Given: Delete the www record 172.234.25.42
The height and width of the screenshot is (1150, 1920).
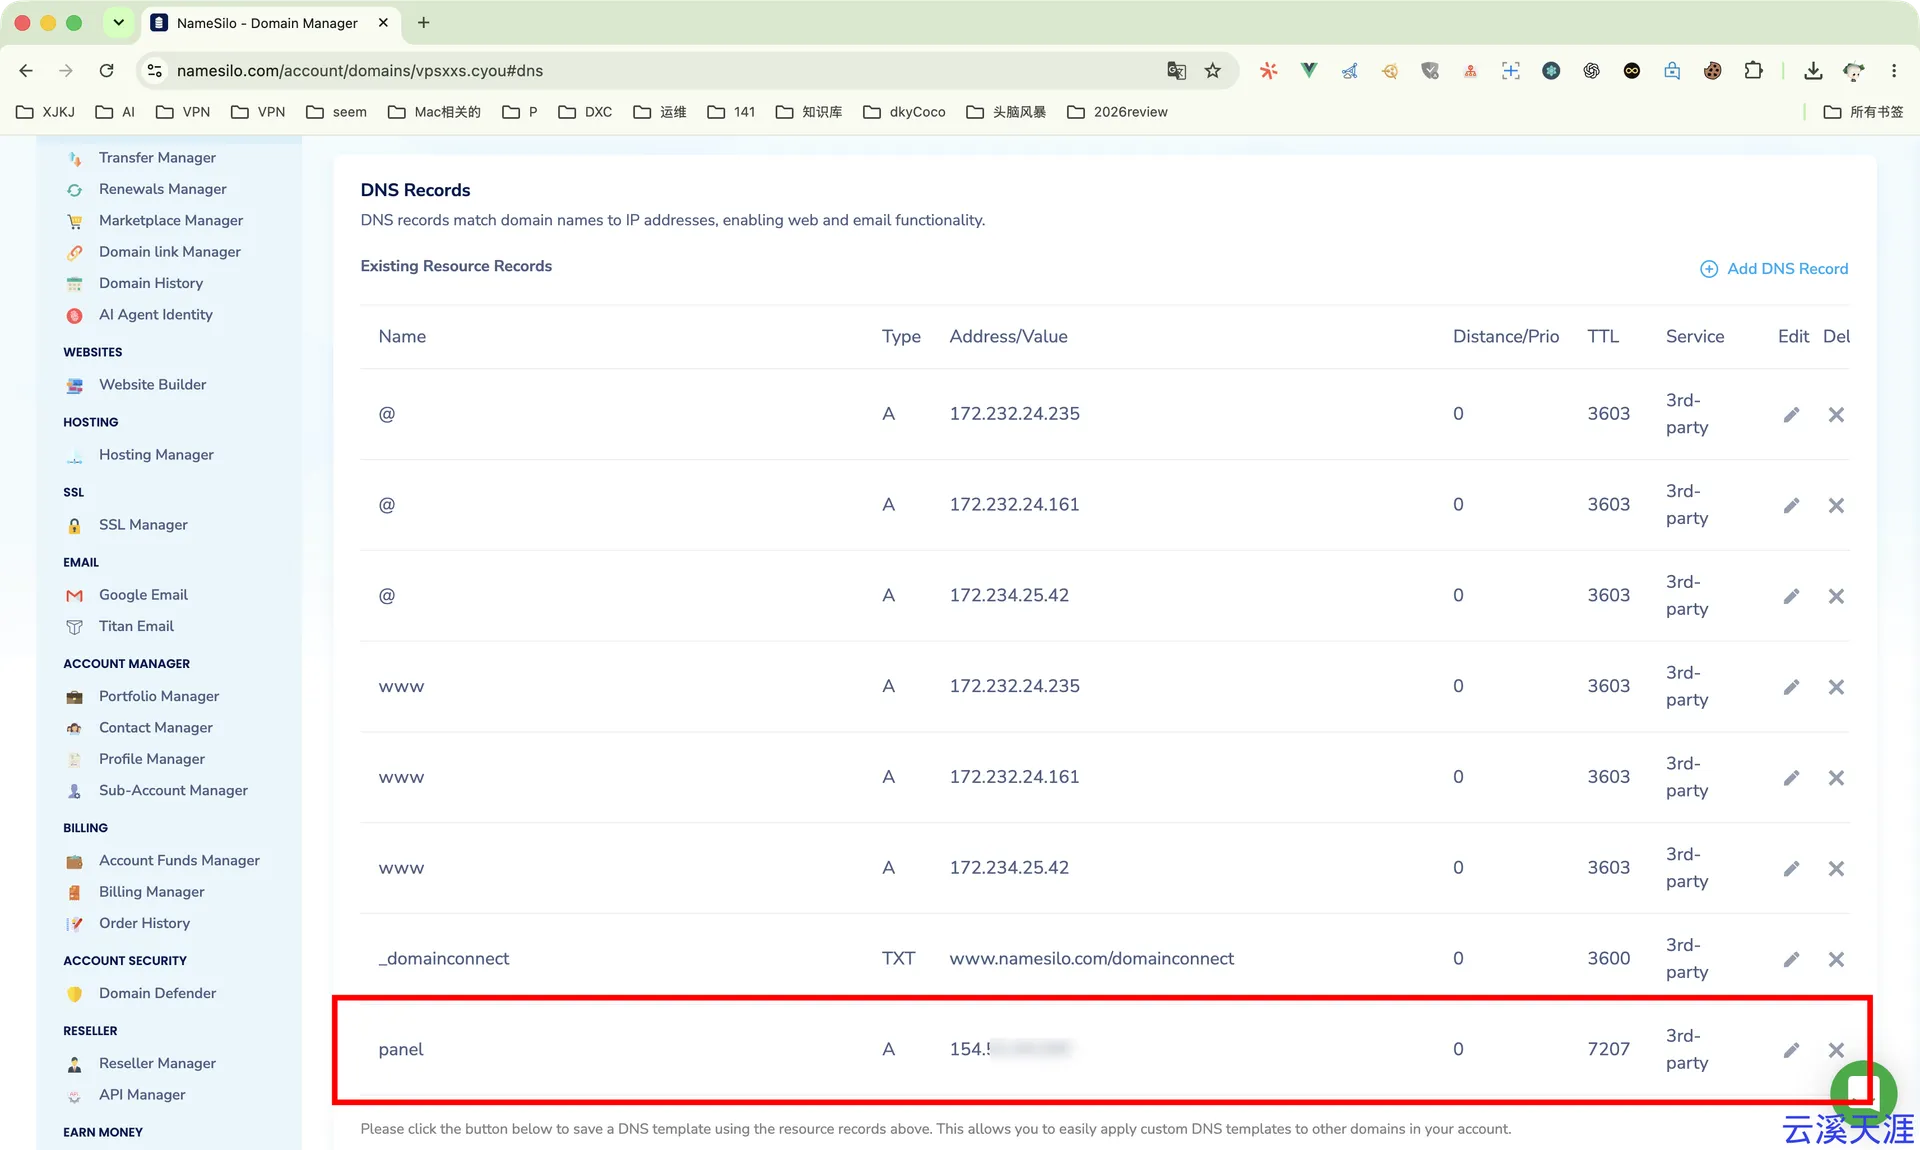Looking at the screenshot, I should (x=1836, y=868).
